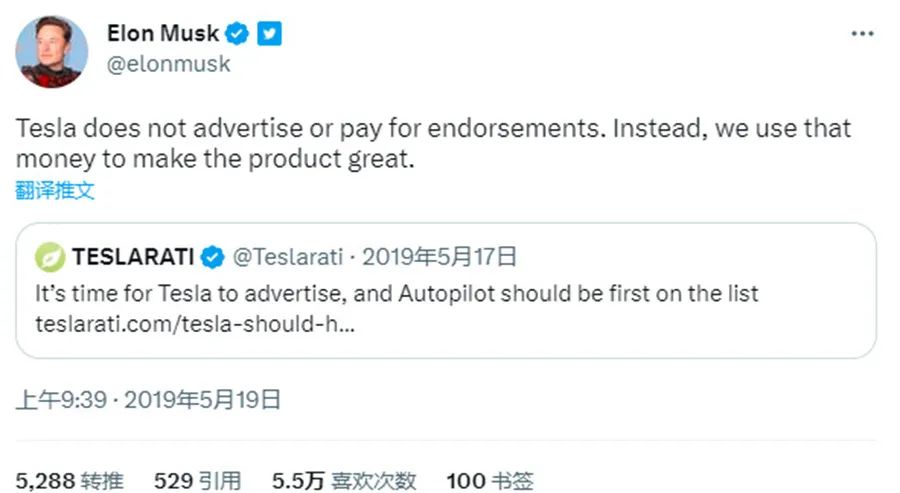
Task: Click the main tweet text about endorsements
Action: pos(433,143)
